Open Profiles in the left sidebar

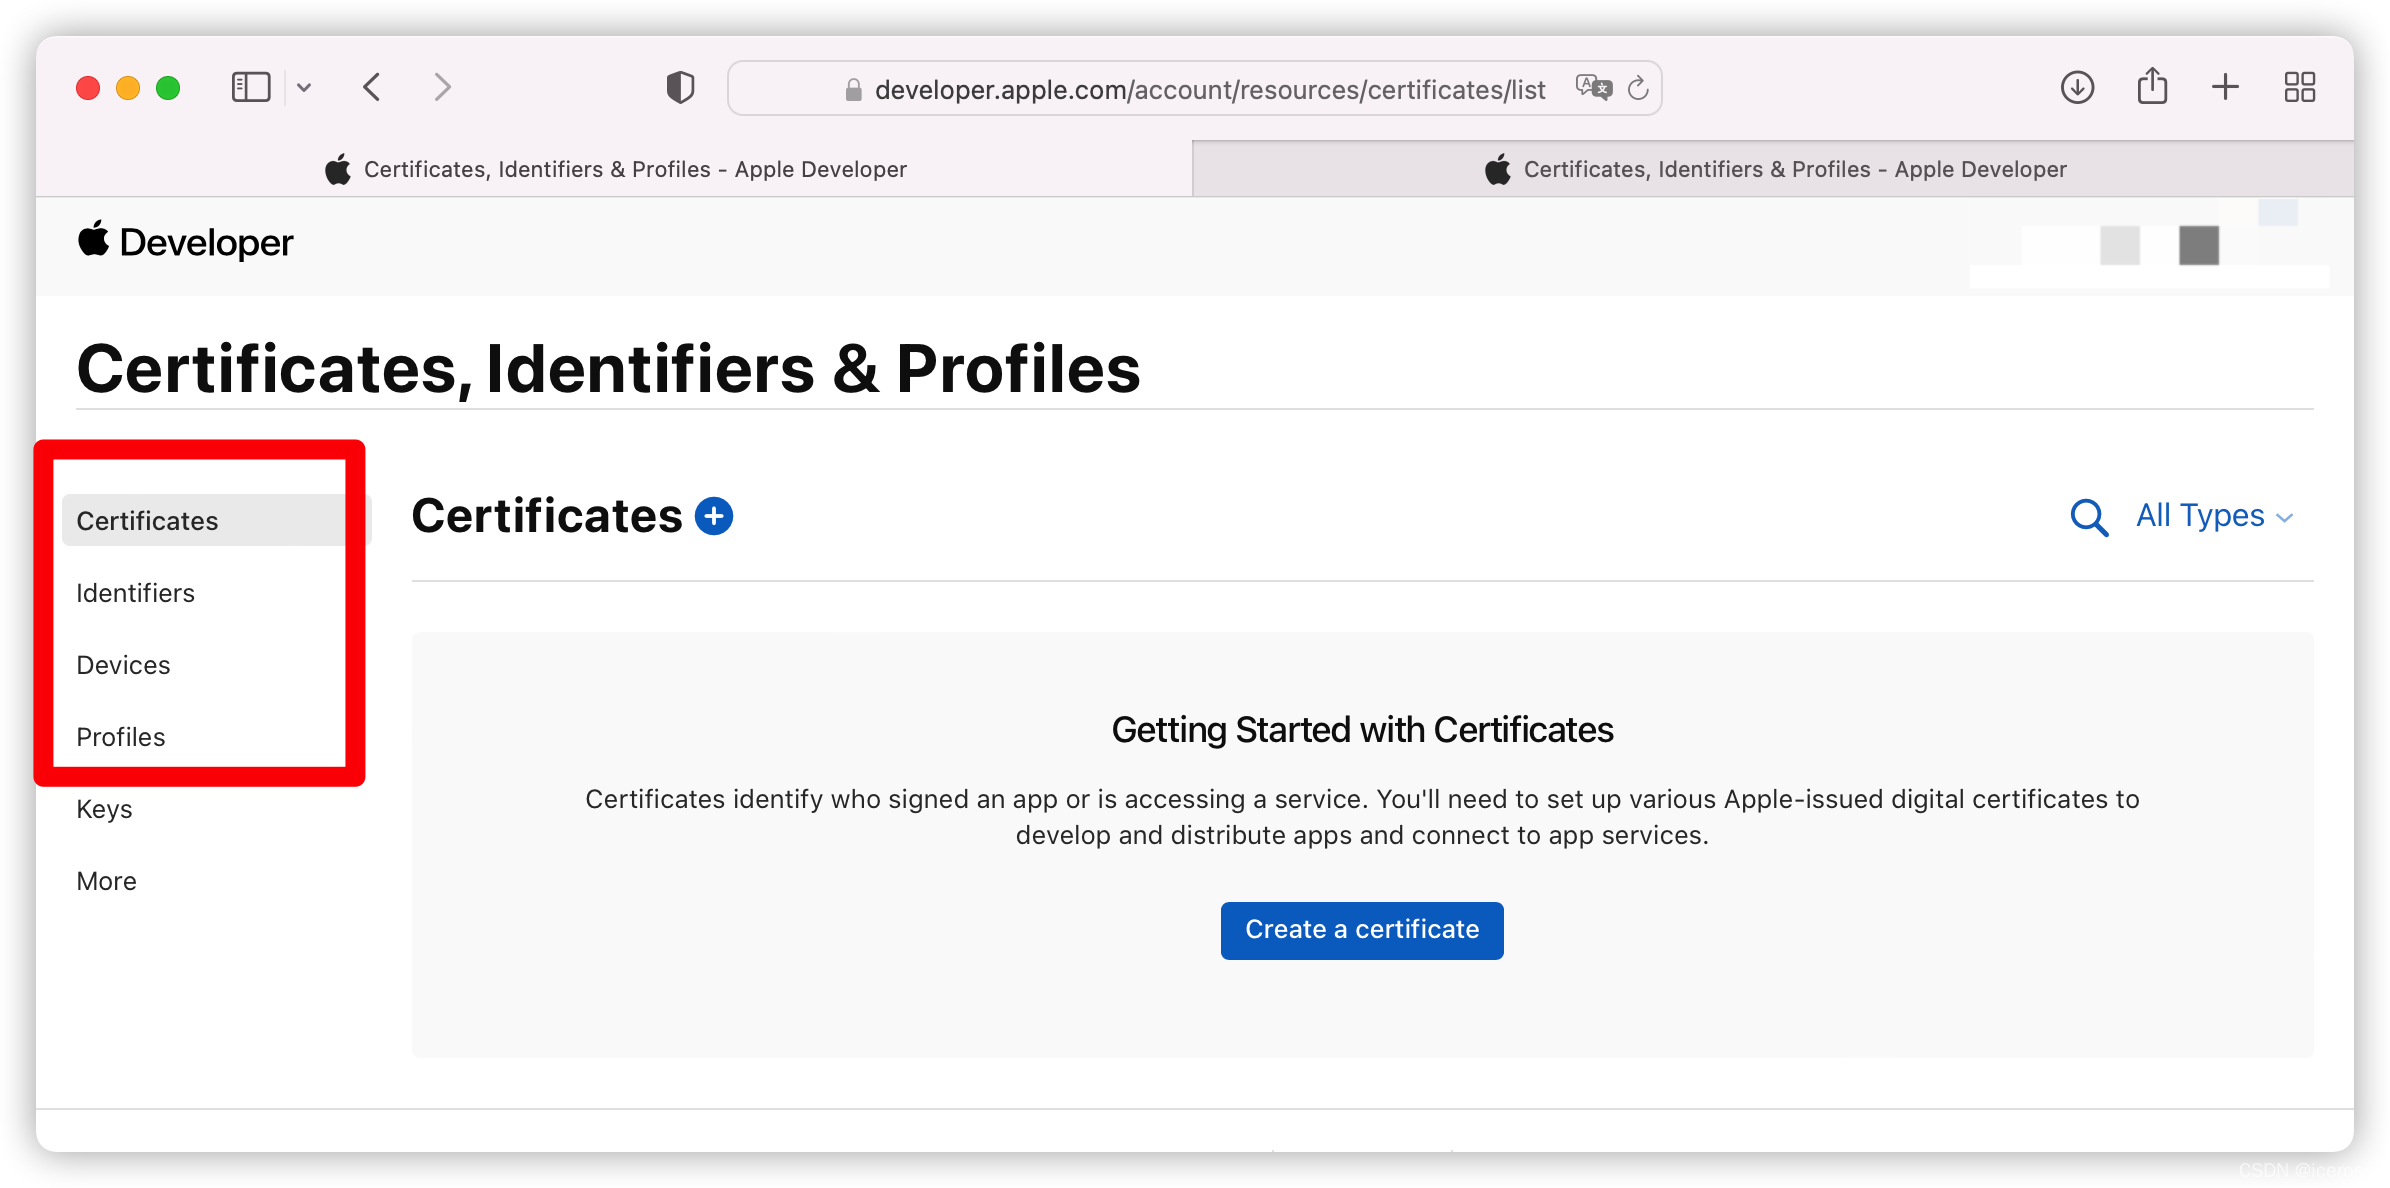(x=121, y=737)
